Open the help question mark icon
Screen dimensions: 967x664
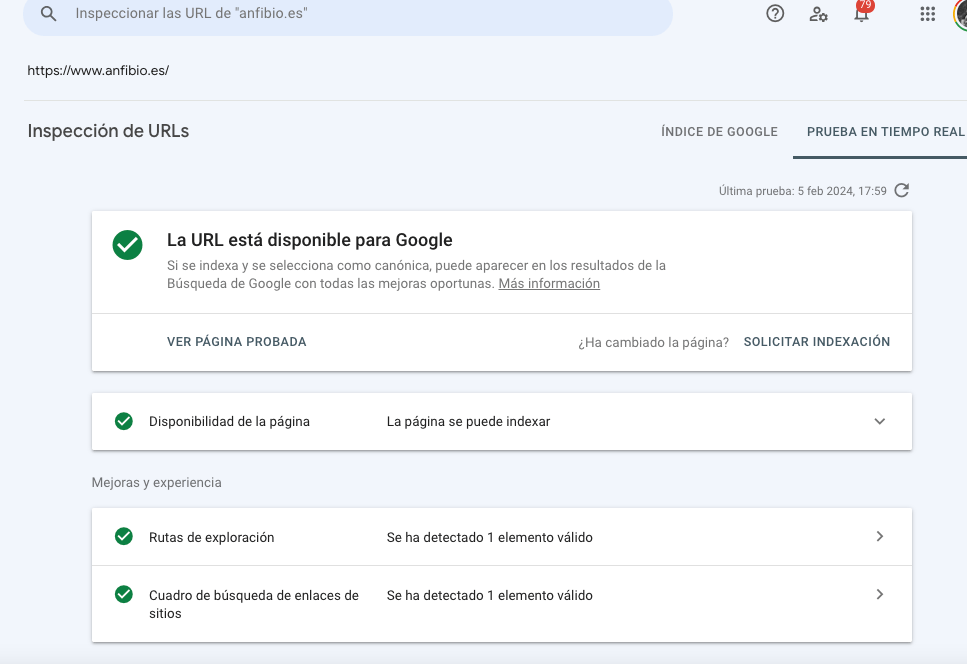tap(775, 14)
